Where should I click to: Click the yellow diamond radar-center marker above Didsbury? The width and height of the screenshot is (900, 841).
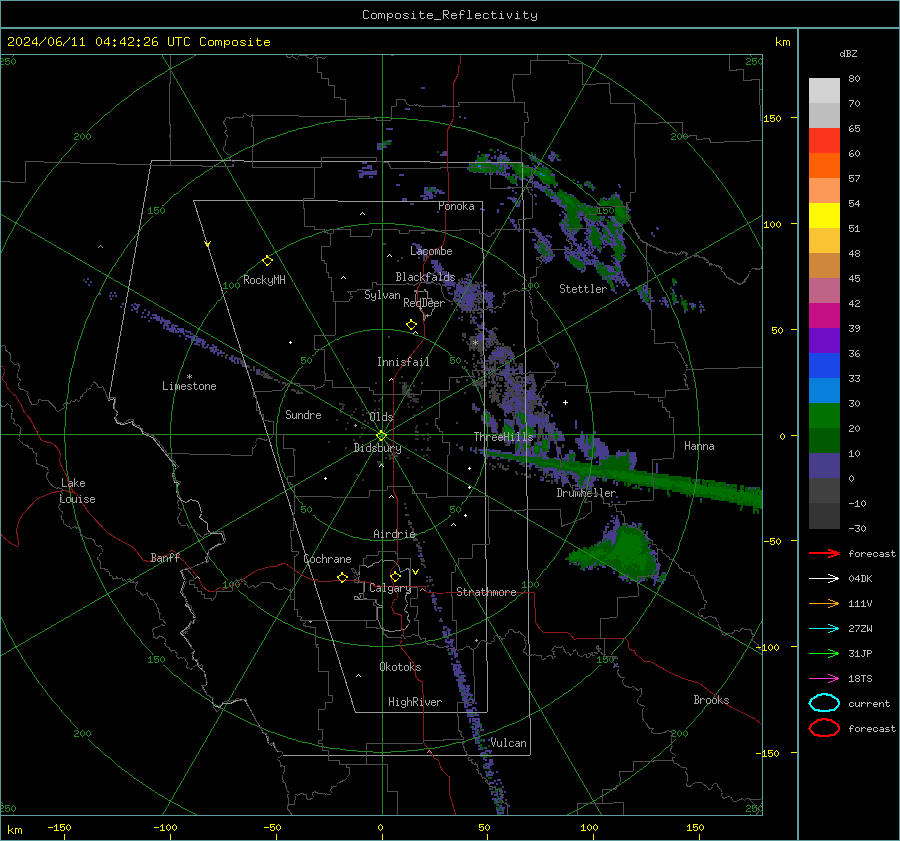(x=381, y=436)
